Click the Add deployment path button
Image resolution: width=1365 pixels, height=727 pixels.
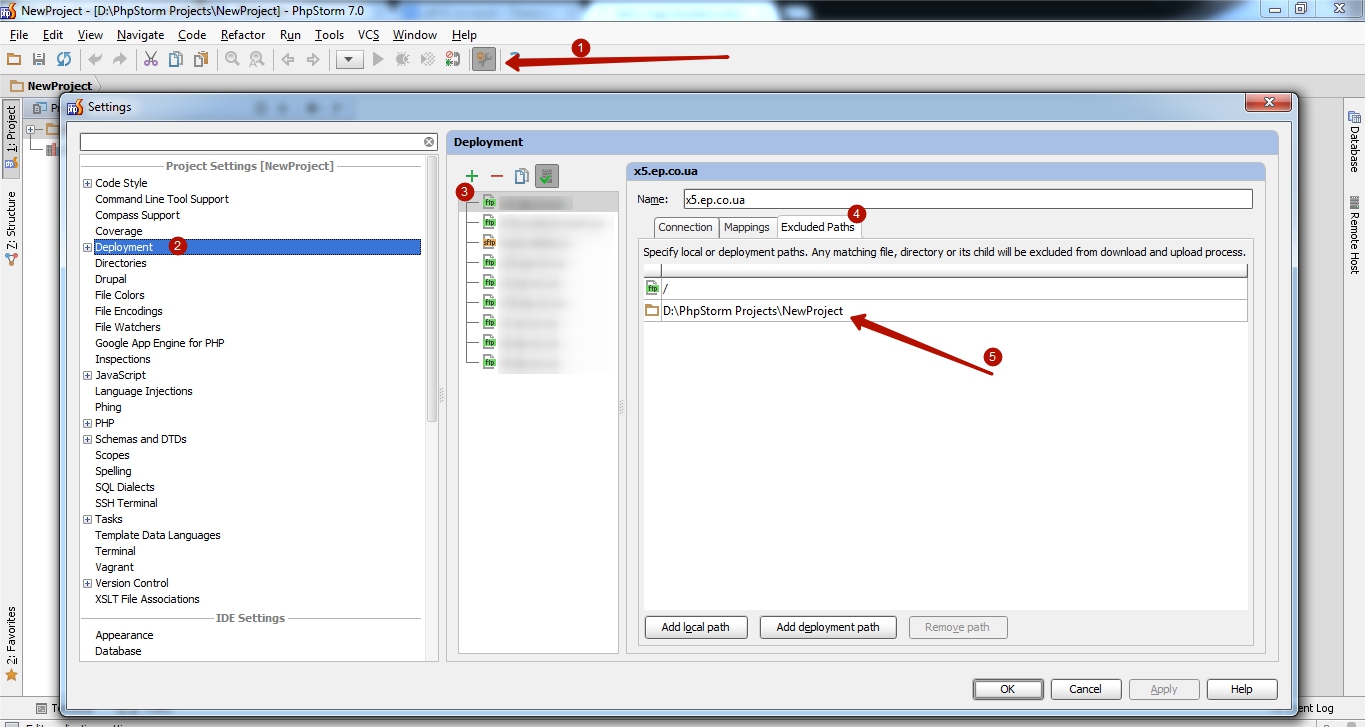828,627
